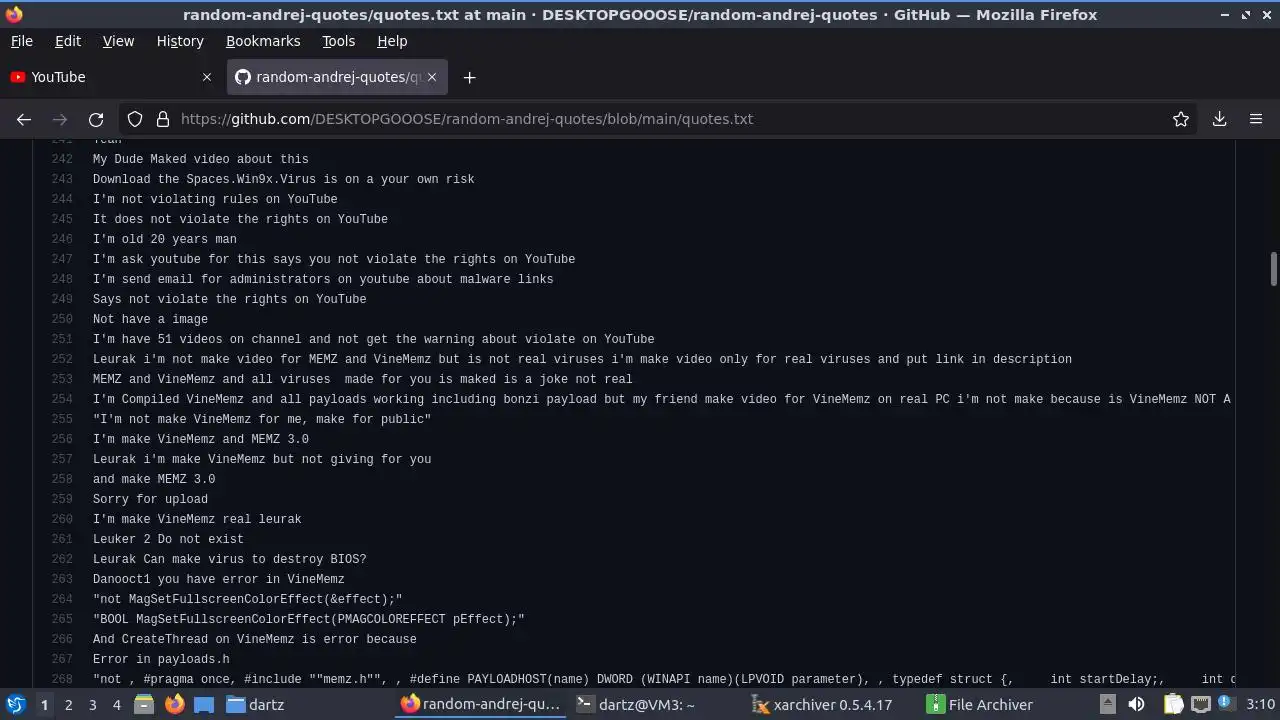Open the tracking protection shield icon

(135, 119)
